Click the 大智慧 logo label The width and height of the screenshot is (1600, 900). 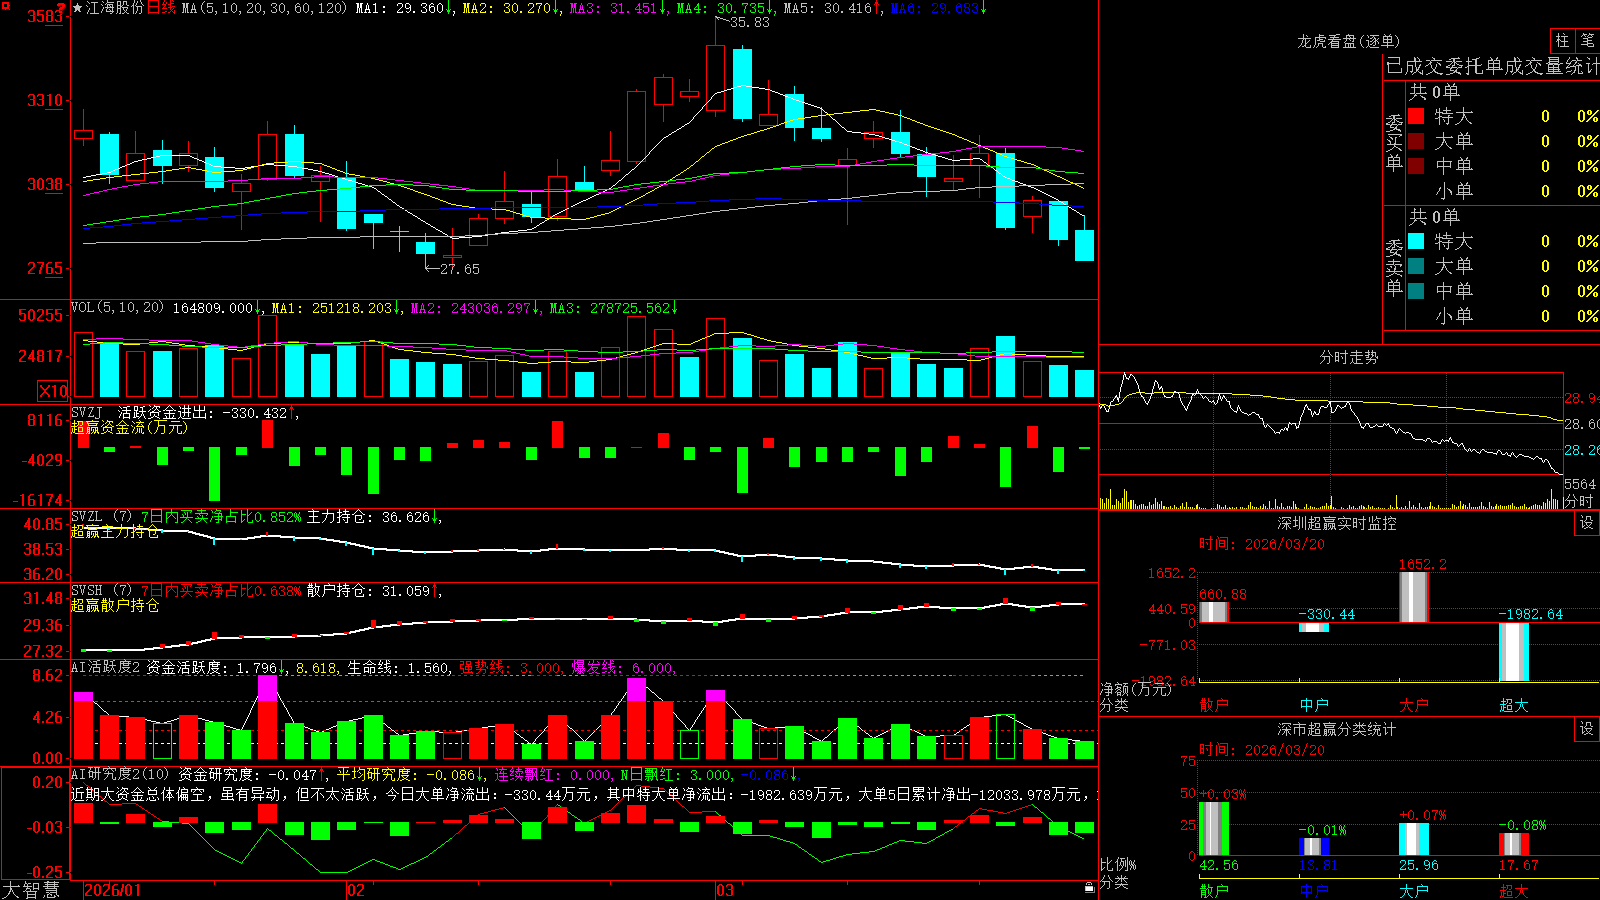coord(31,890)
